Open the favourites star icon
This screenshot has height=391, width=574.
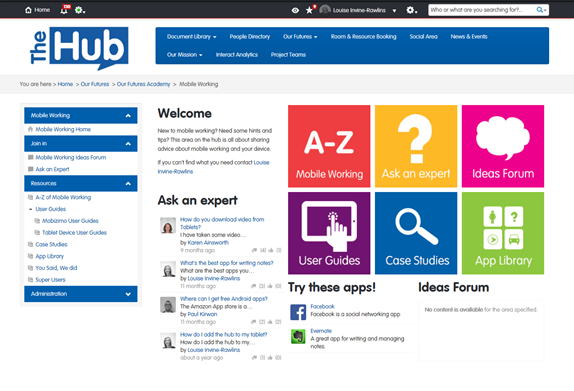(x=310, y=10)
